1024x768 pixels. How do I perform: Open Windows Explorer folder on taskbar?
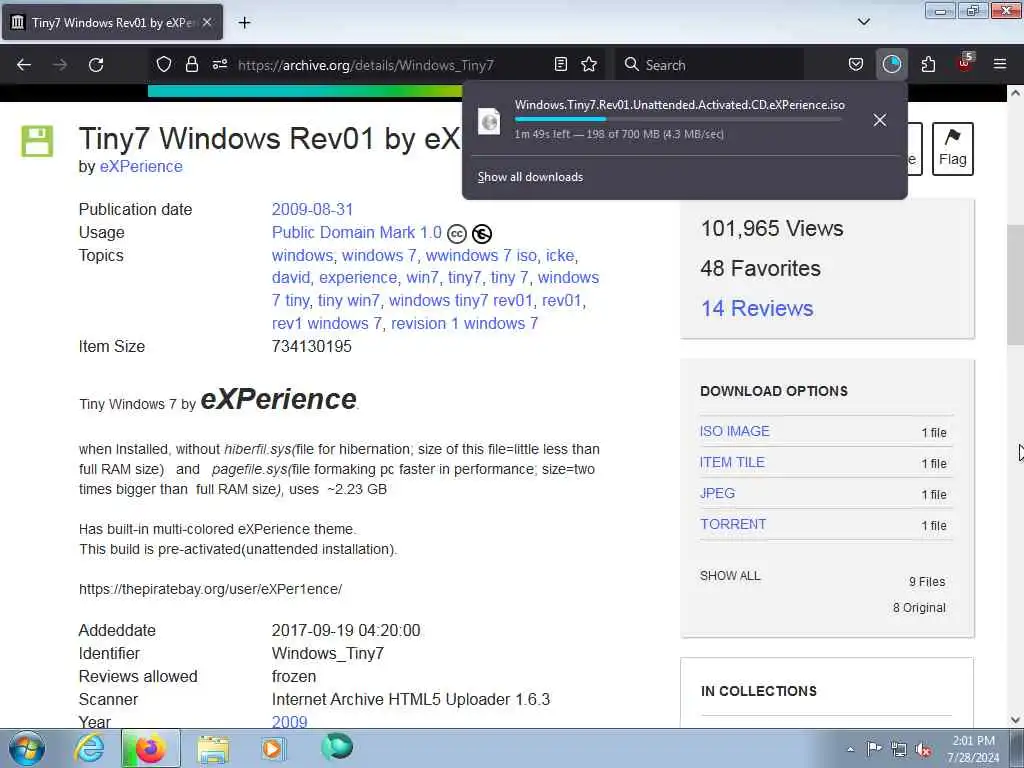[x=213, y=748]
